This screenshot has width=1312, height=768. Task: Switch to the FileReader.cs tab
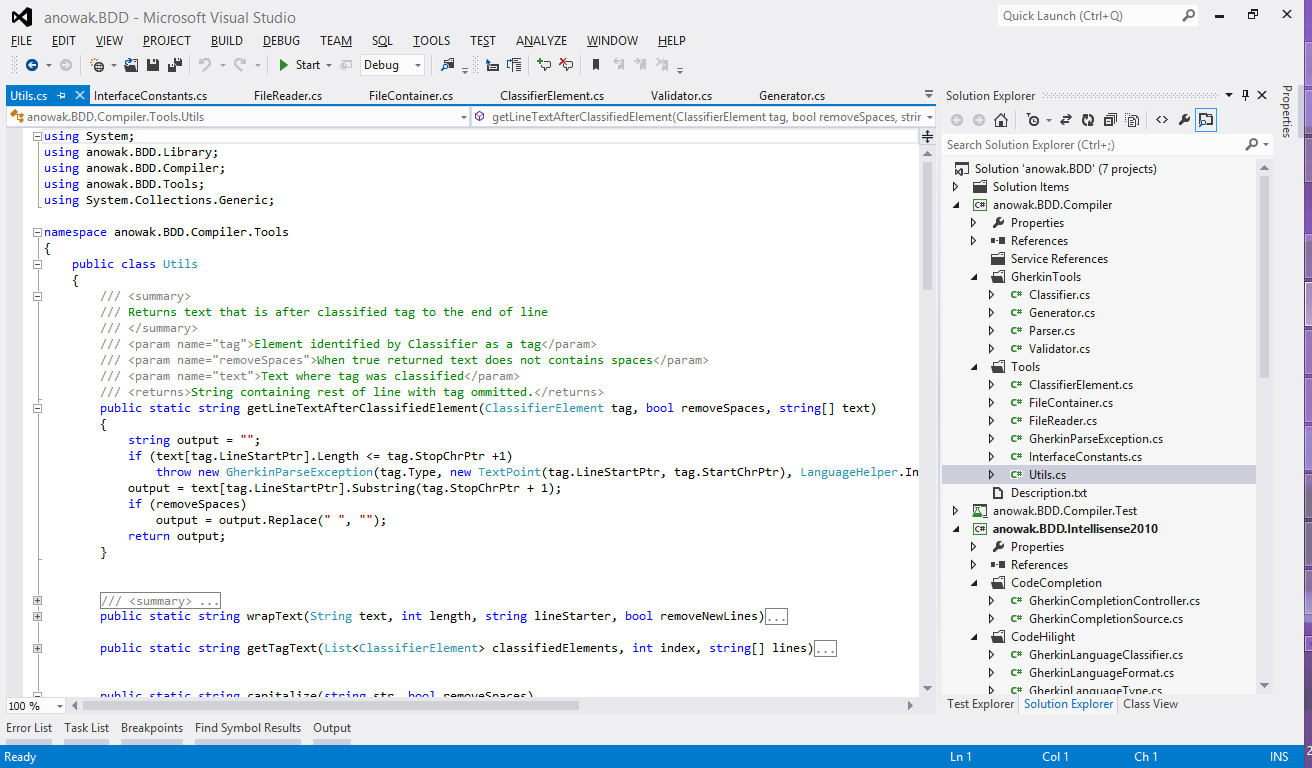[x=288, y=96]
